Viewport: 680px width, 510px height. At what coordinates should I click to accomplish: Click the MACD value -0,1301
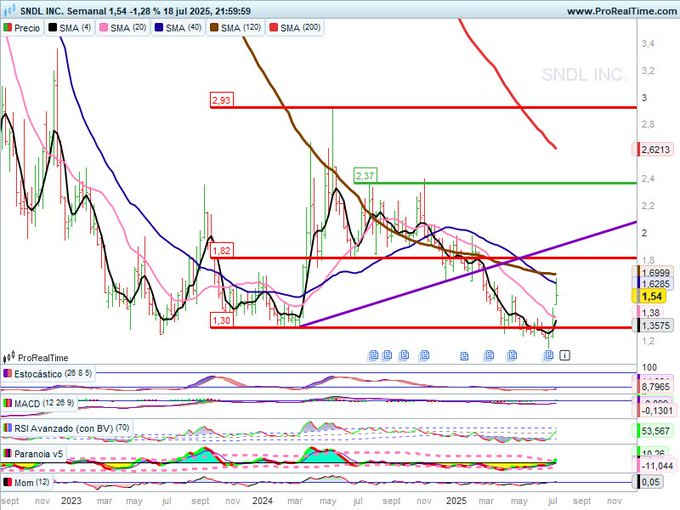[657, 410]
